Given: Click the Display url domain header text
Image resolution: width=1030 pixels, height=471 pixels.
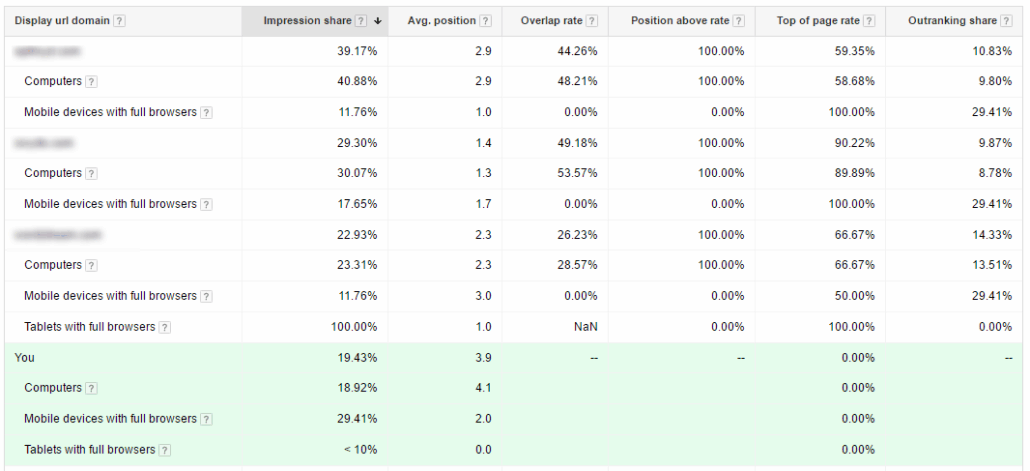Looking at the screenshot, I should (61, 21).
